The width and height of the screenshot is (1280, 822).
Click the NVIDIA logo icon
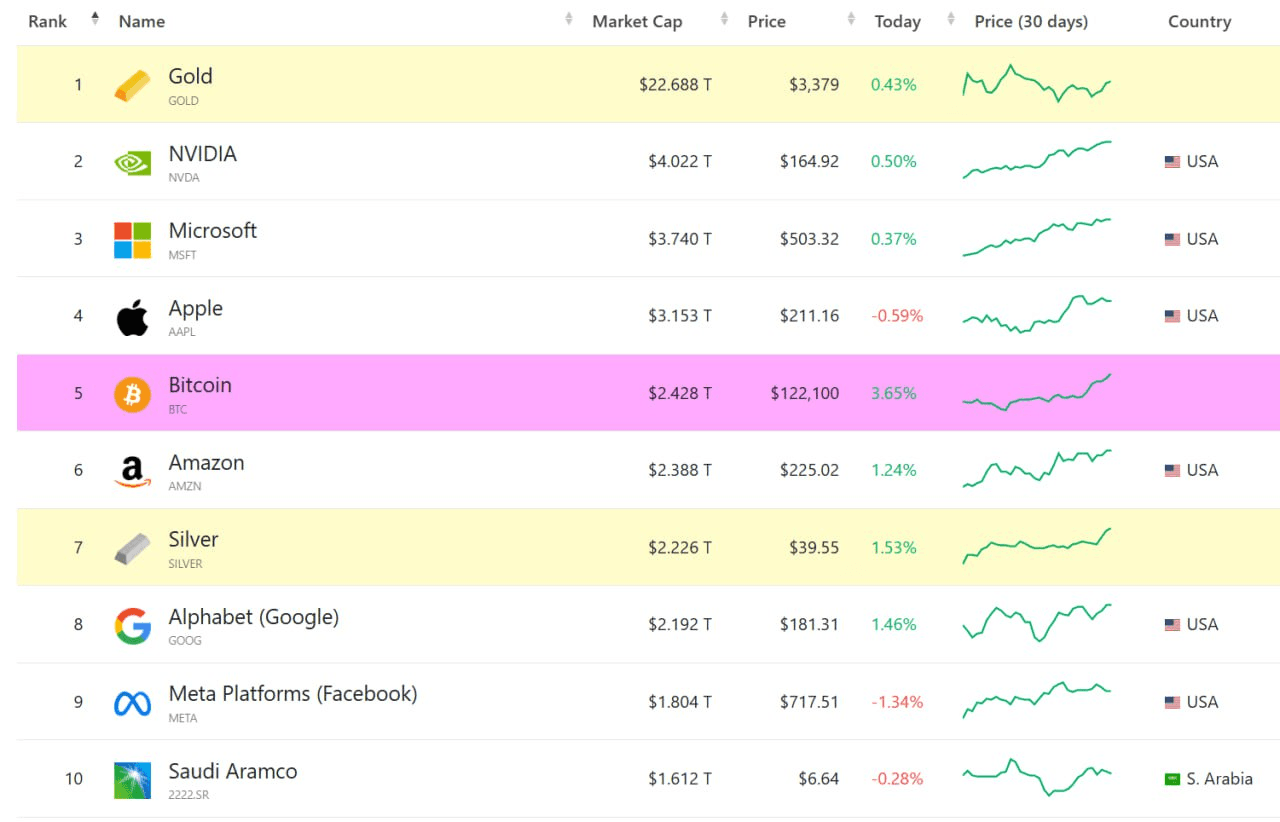(132, 162)
